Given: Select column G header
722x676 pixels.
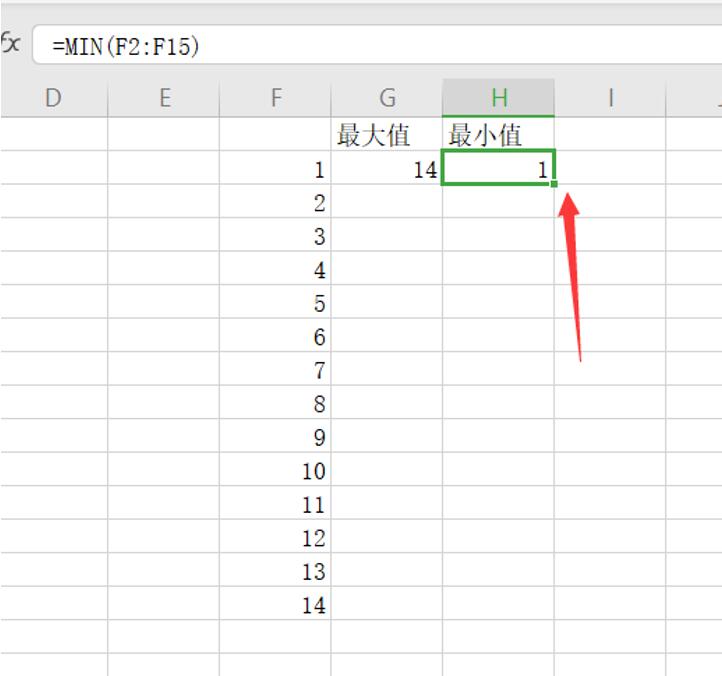Looking at the screenshot, I should (387, 98).
